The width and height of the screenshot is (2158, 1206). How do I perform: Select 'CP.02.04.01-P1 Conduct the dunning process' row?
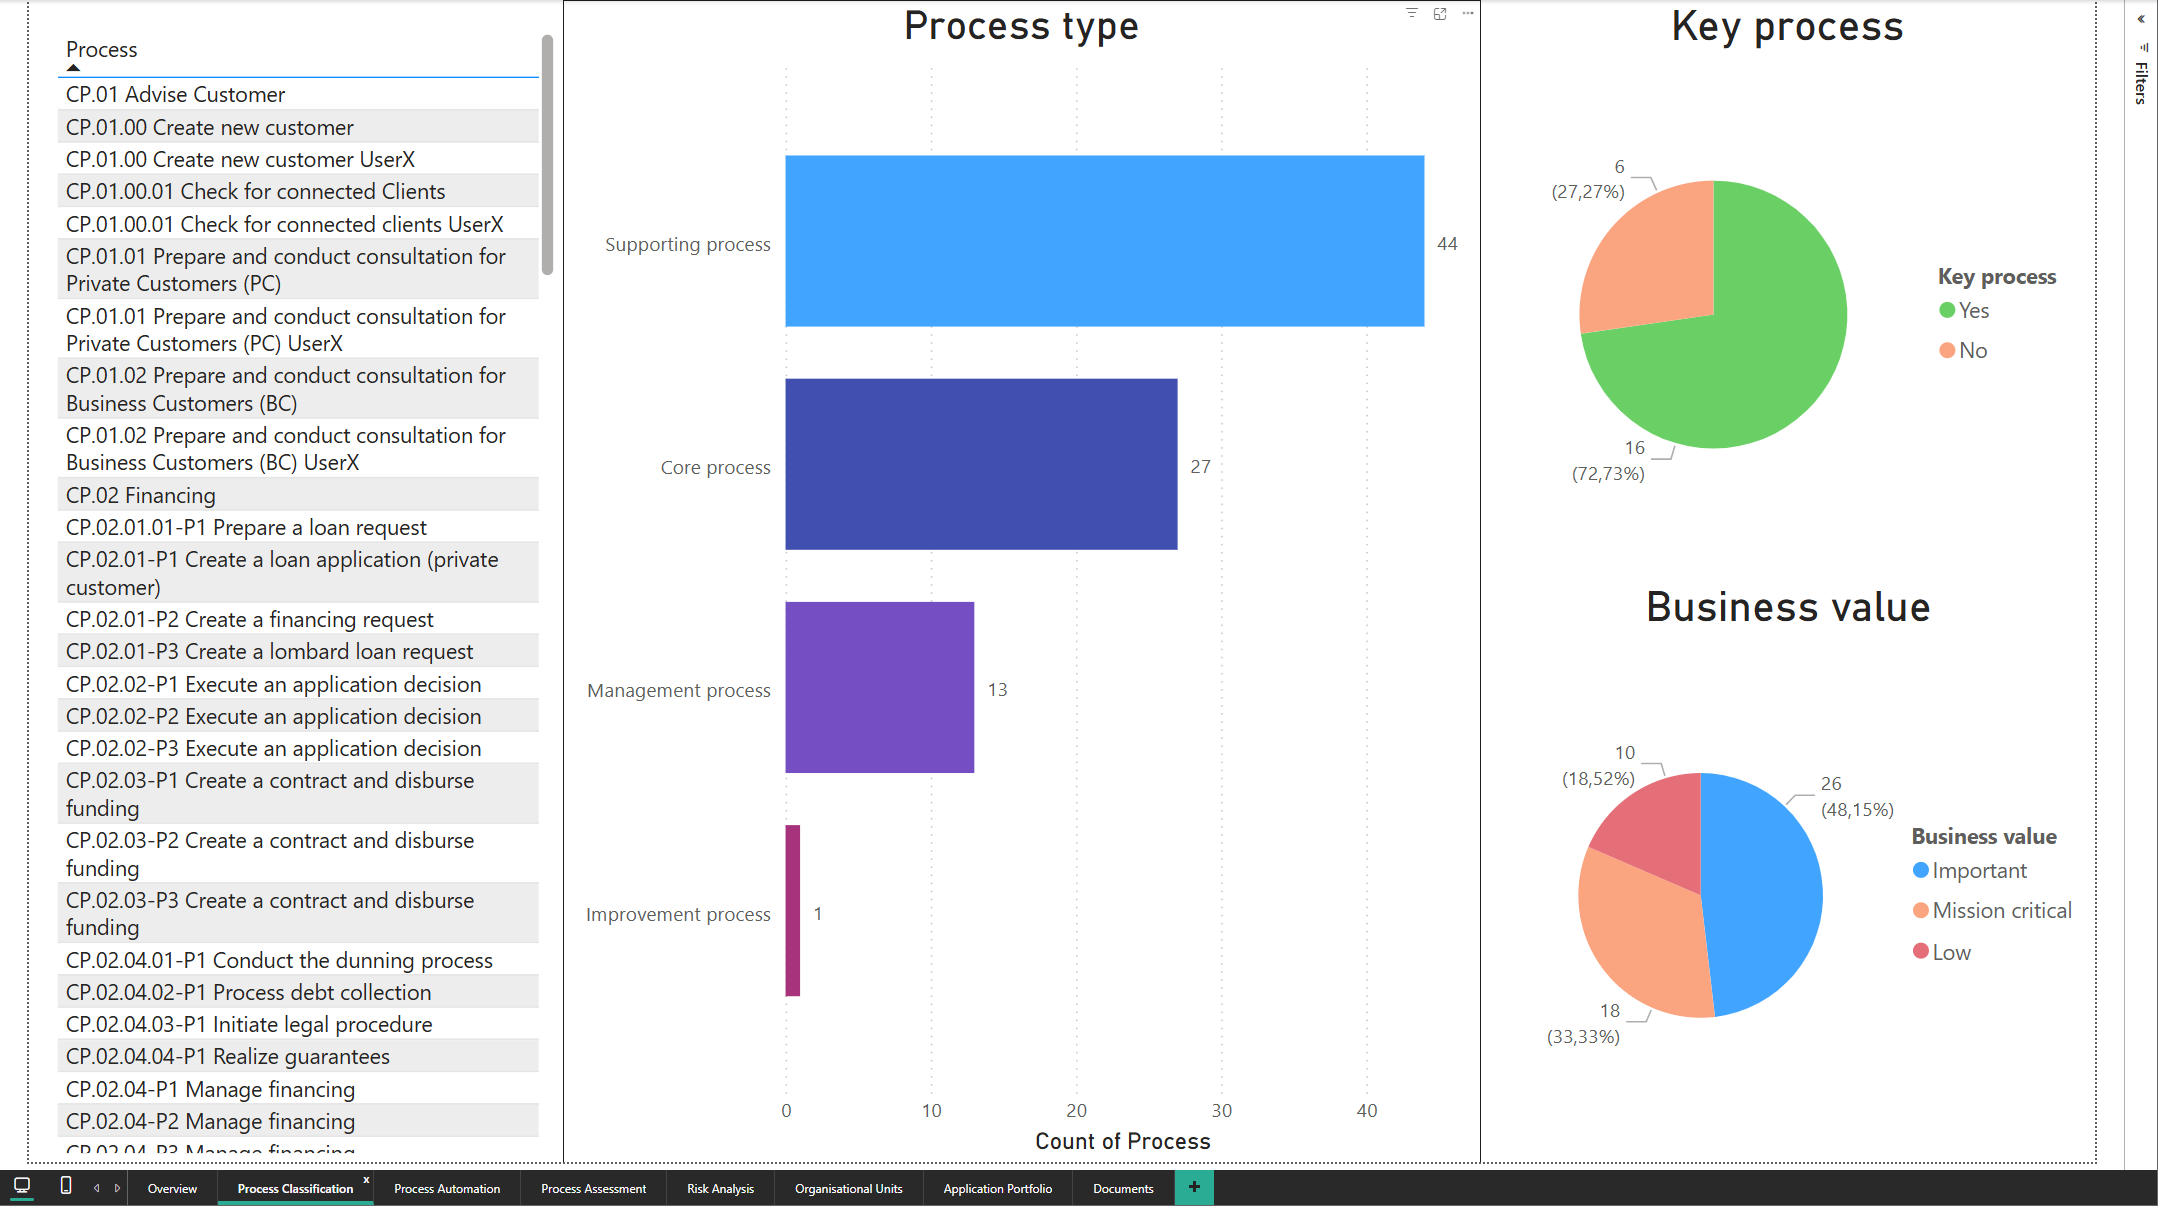pos(298,960)
